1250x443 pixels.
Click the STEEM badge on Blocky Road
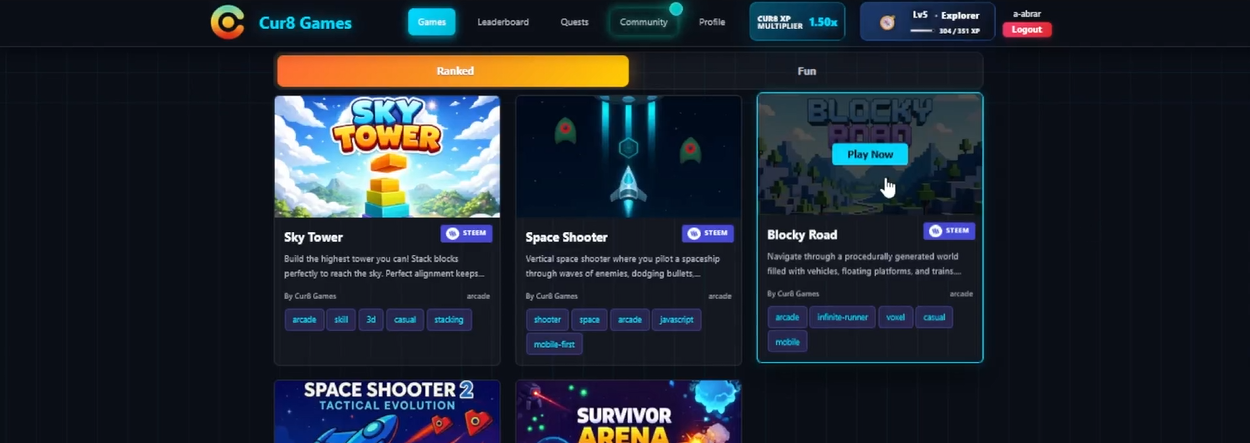click(949, 230)
